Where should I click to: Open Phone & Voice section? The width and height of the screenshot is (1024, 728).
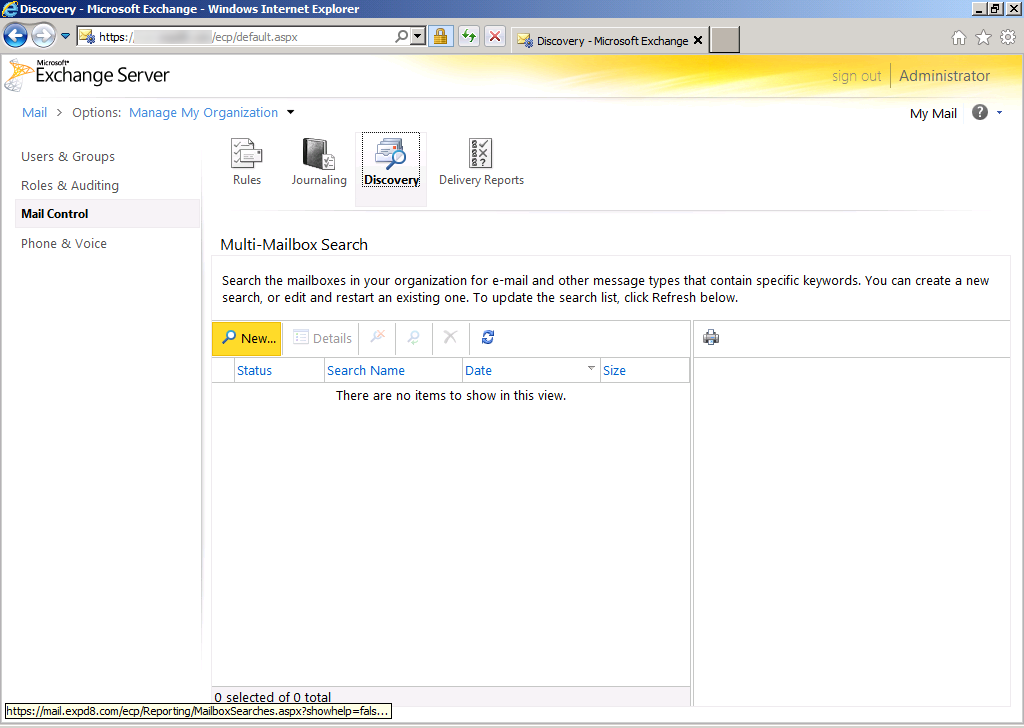[x=64, y=244]
